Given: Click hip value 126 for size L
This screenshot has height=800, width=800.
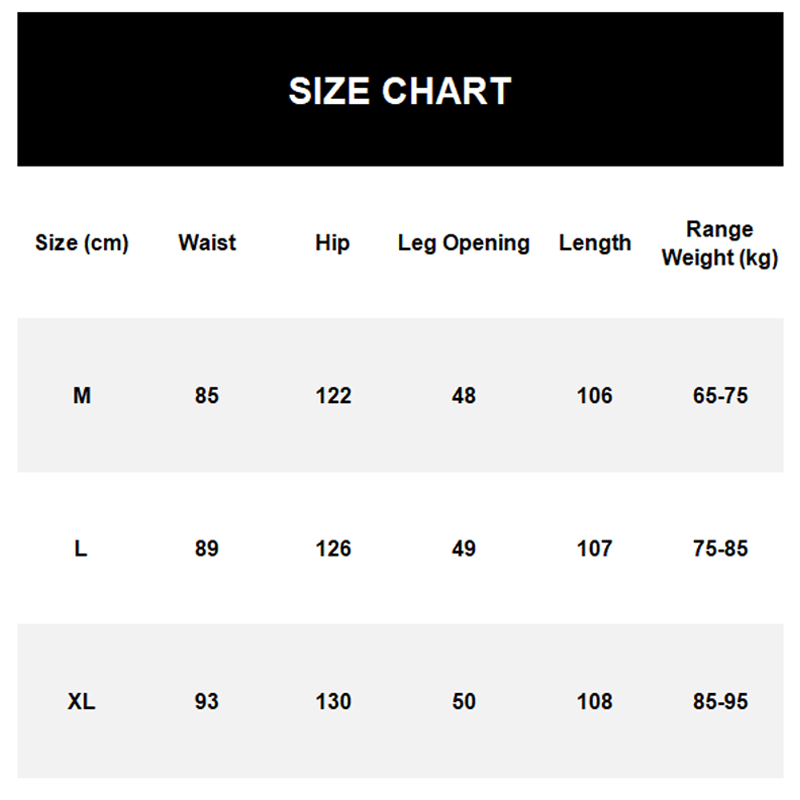Looking at the screenshot, I should point(333,549).
